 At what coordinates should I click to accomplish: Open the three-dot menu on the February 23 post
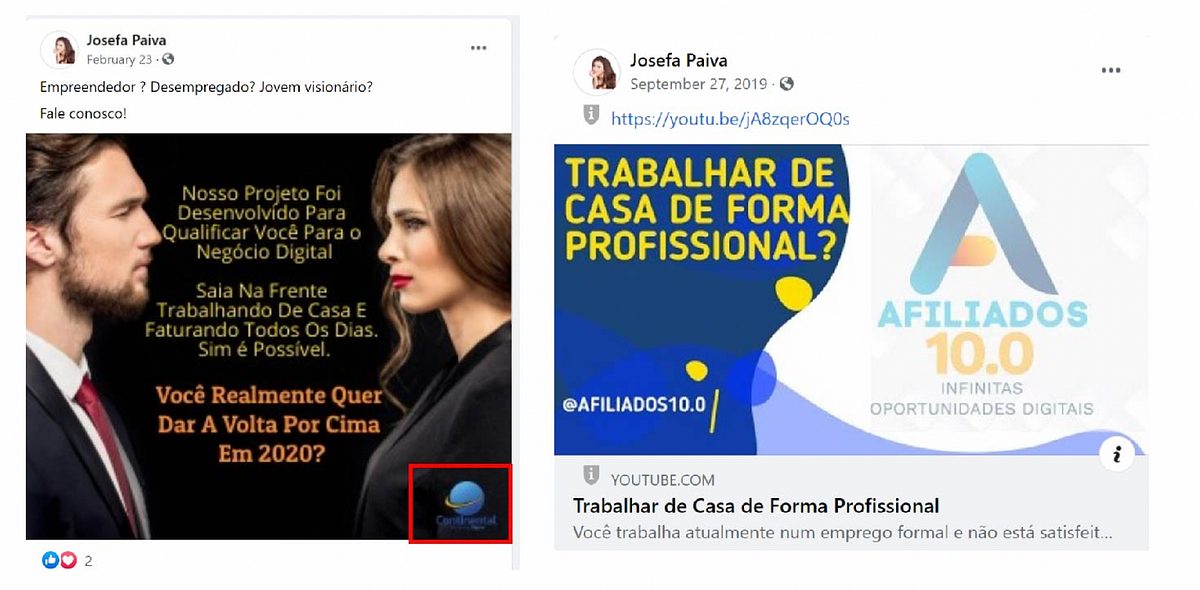(x=479, y=48)
